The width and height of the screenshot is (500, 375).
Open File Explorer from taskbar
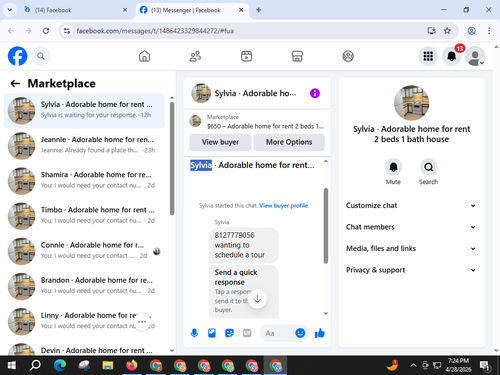point(108,365)
